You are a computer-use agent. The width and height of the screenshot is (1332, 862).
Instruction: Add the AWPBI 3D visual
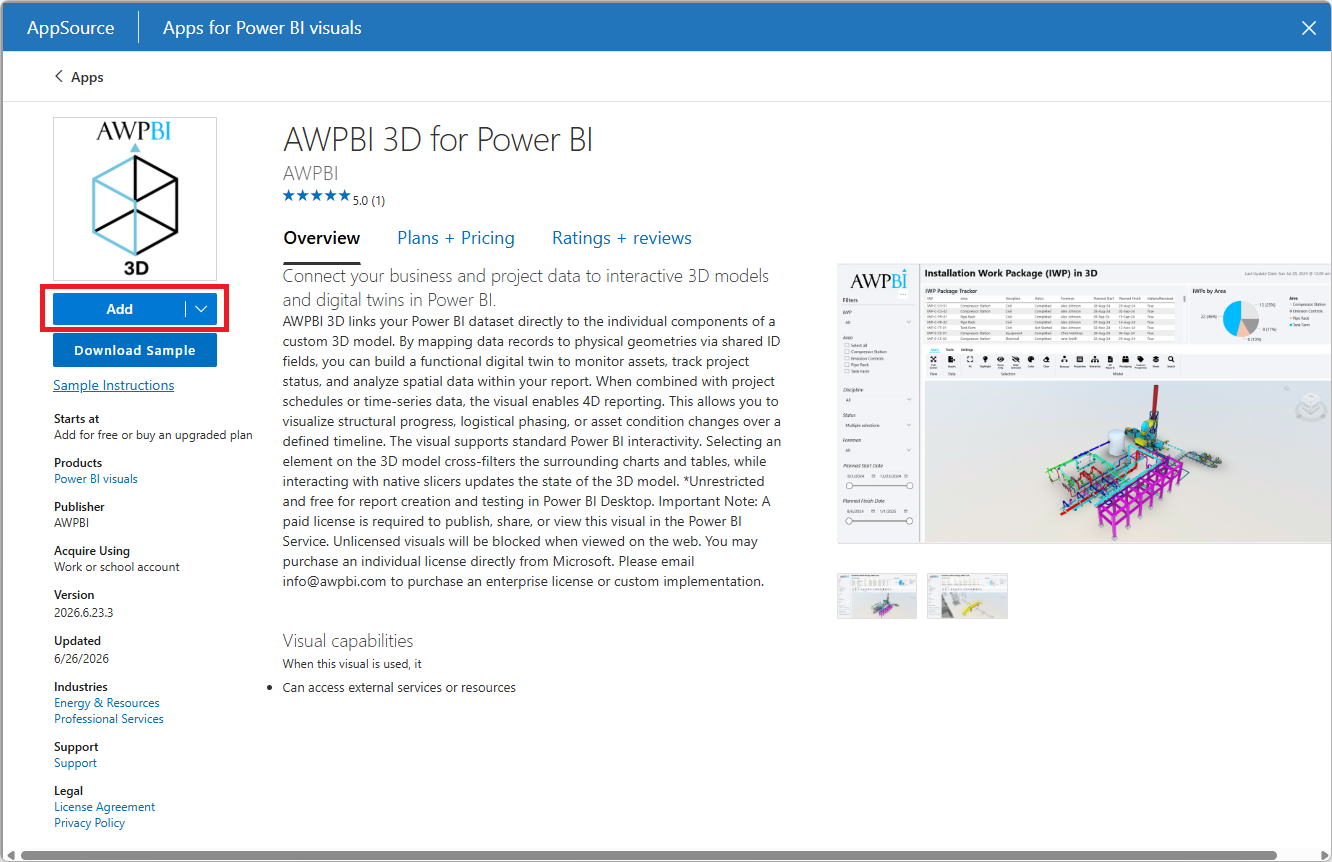(x=119, y=309)
